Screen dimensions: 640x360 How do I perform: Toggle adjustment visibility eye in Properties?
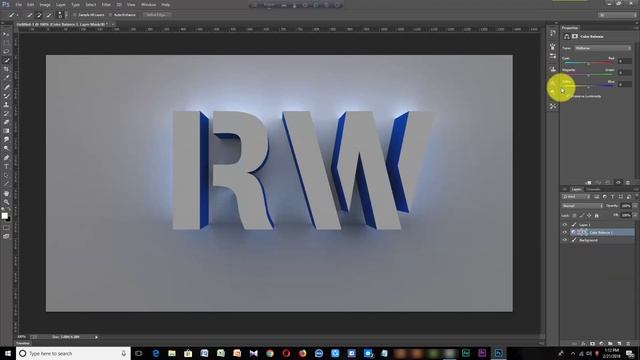(x=618, y=182)
